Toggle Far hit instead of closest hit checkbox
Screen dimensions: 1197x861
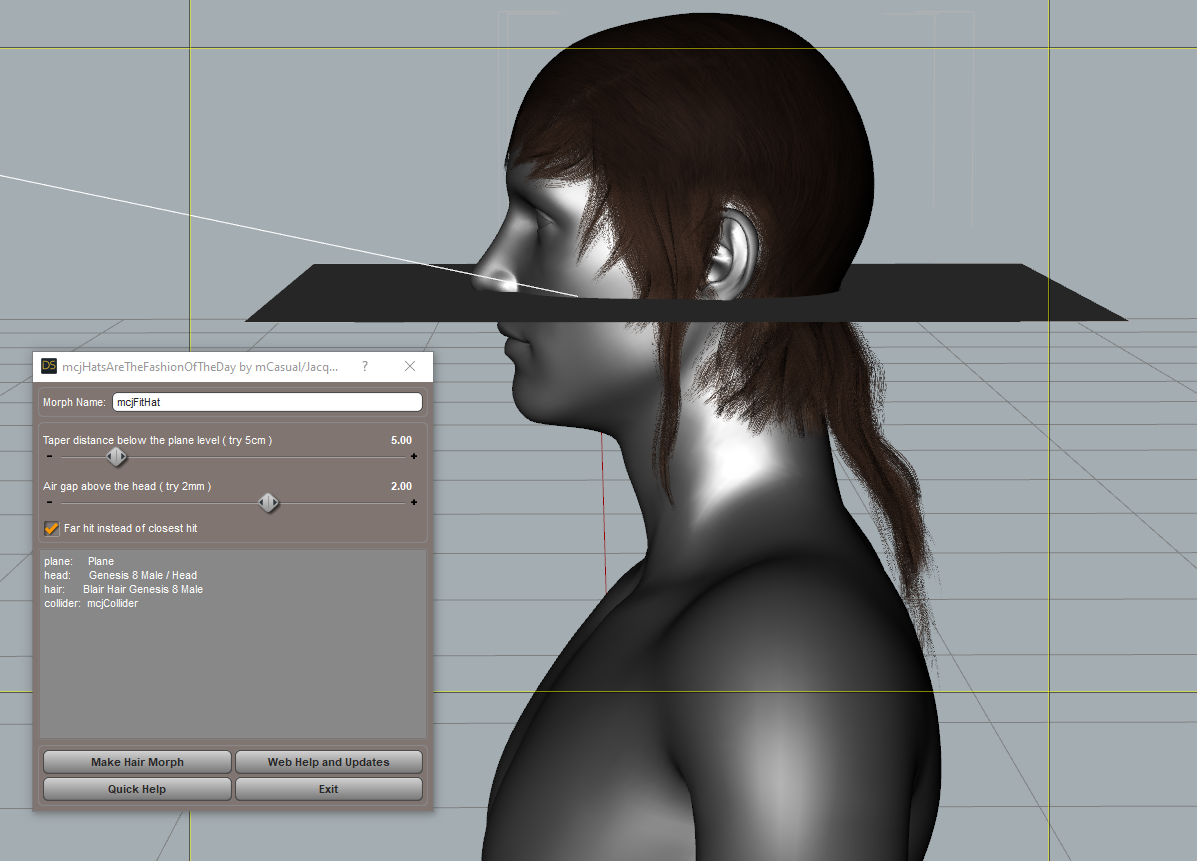click(x=51, y=528)
